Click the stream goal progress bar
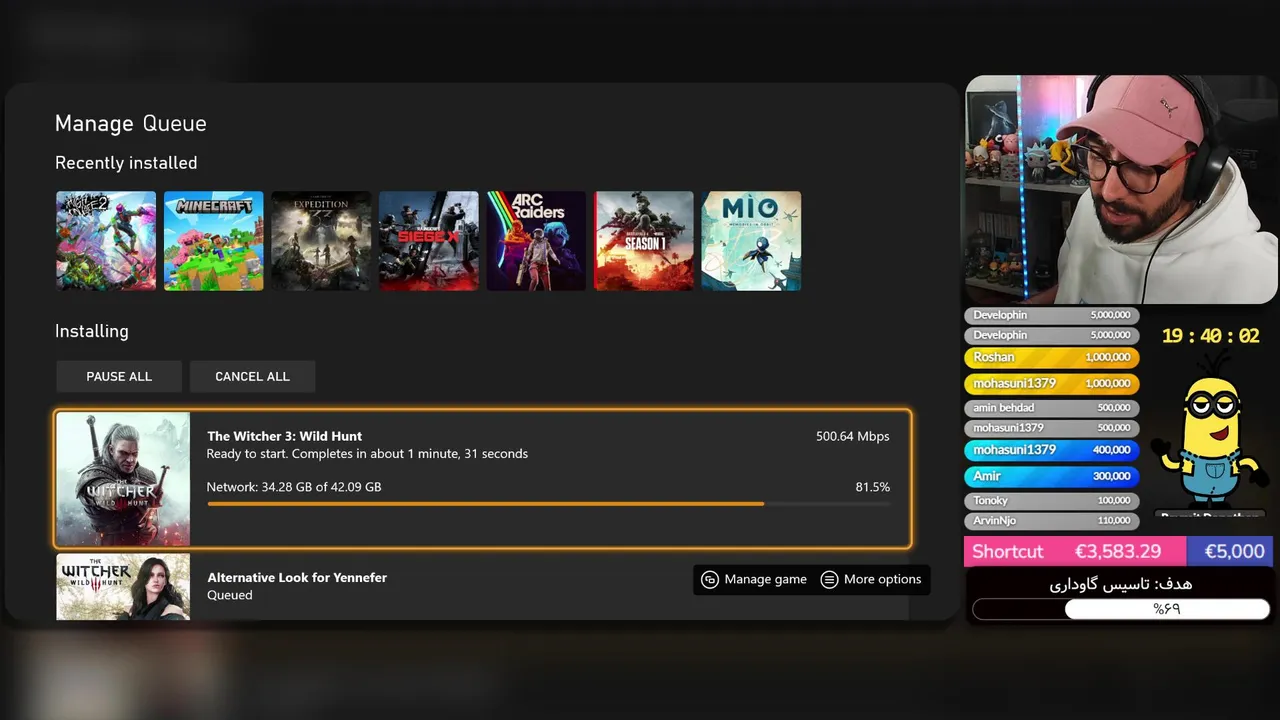1280x720 pixels. [1121, 609]
